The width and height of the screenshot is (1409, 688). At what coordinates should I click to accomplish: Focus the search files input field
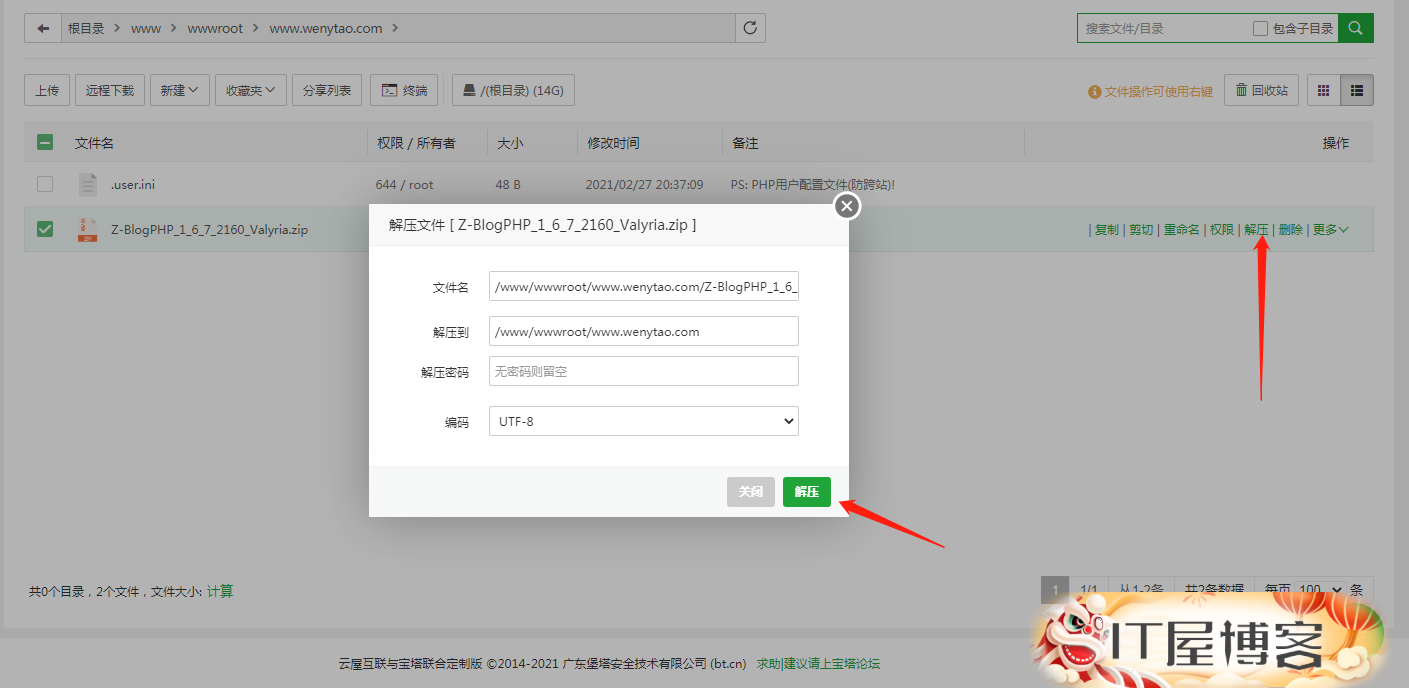pos(1163,28)
